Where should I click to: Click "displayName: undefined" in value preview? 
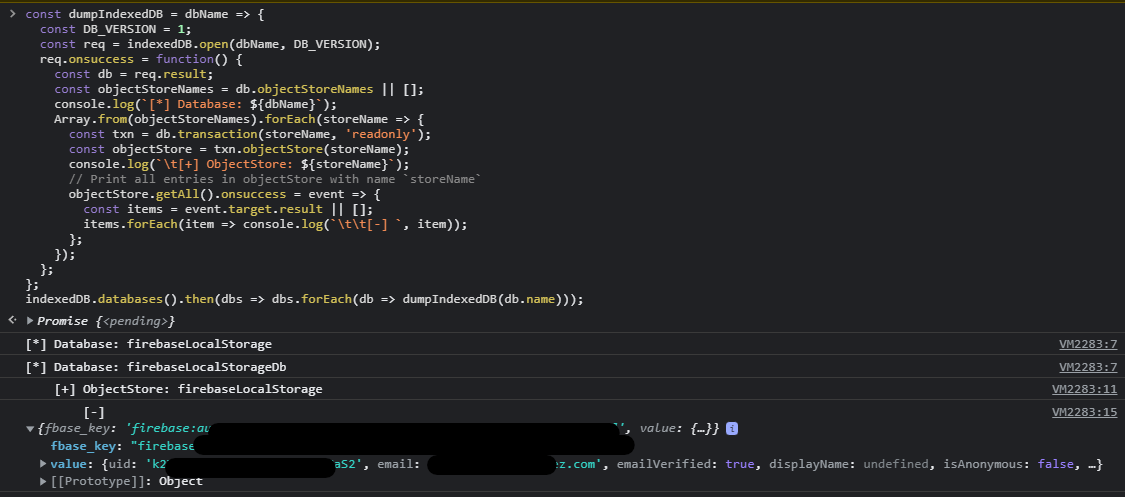point(849,464)
